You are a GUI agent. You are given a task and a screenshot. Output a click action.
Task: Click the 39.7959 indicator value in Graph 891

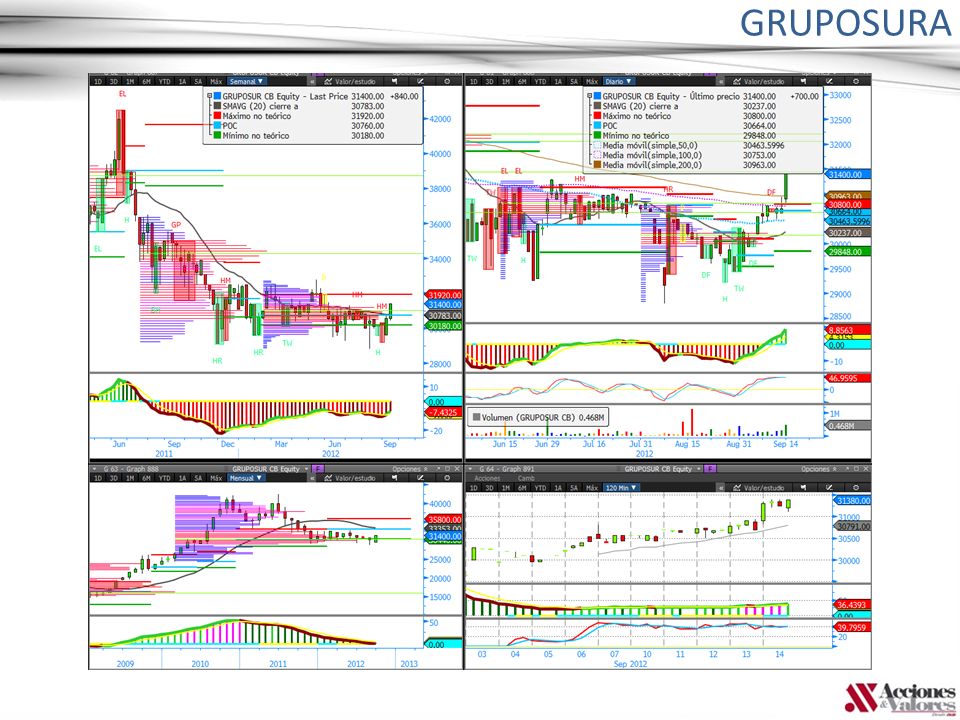pos(853,628)
